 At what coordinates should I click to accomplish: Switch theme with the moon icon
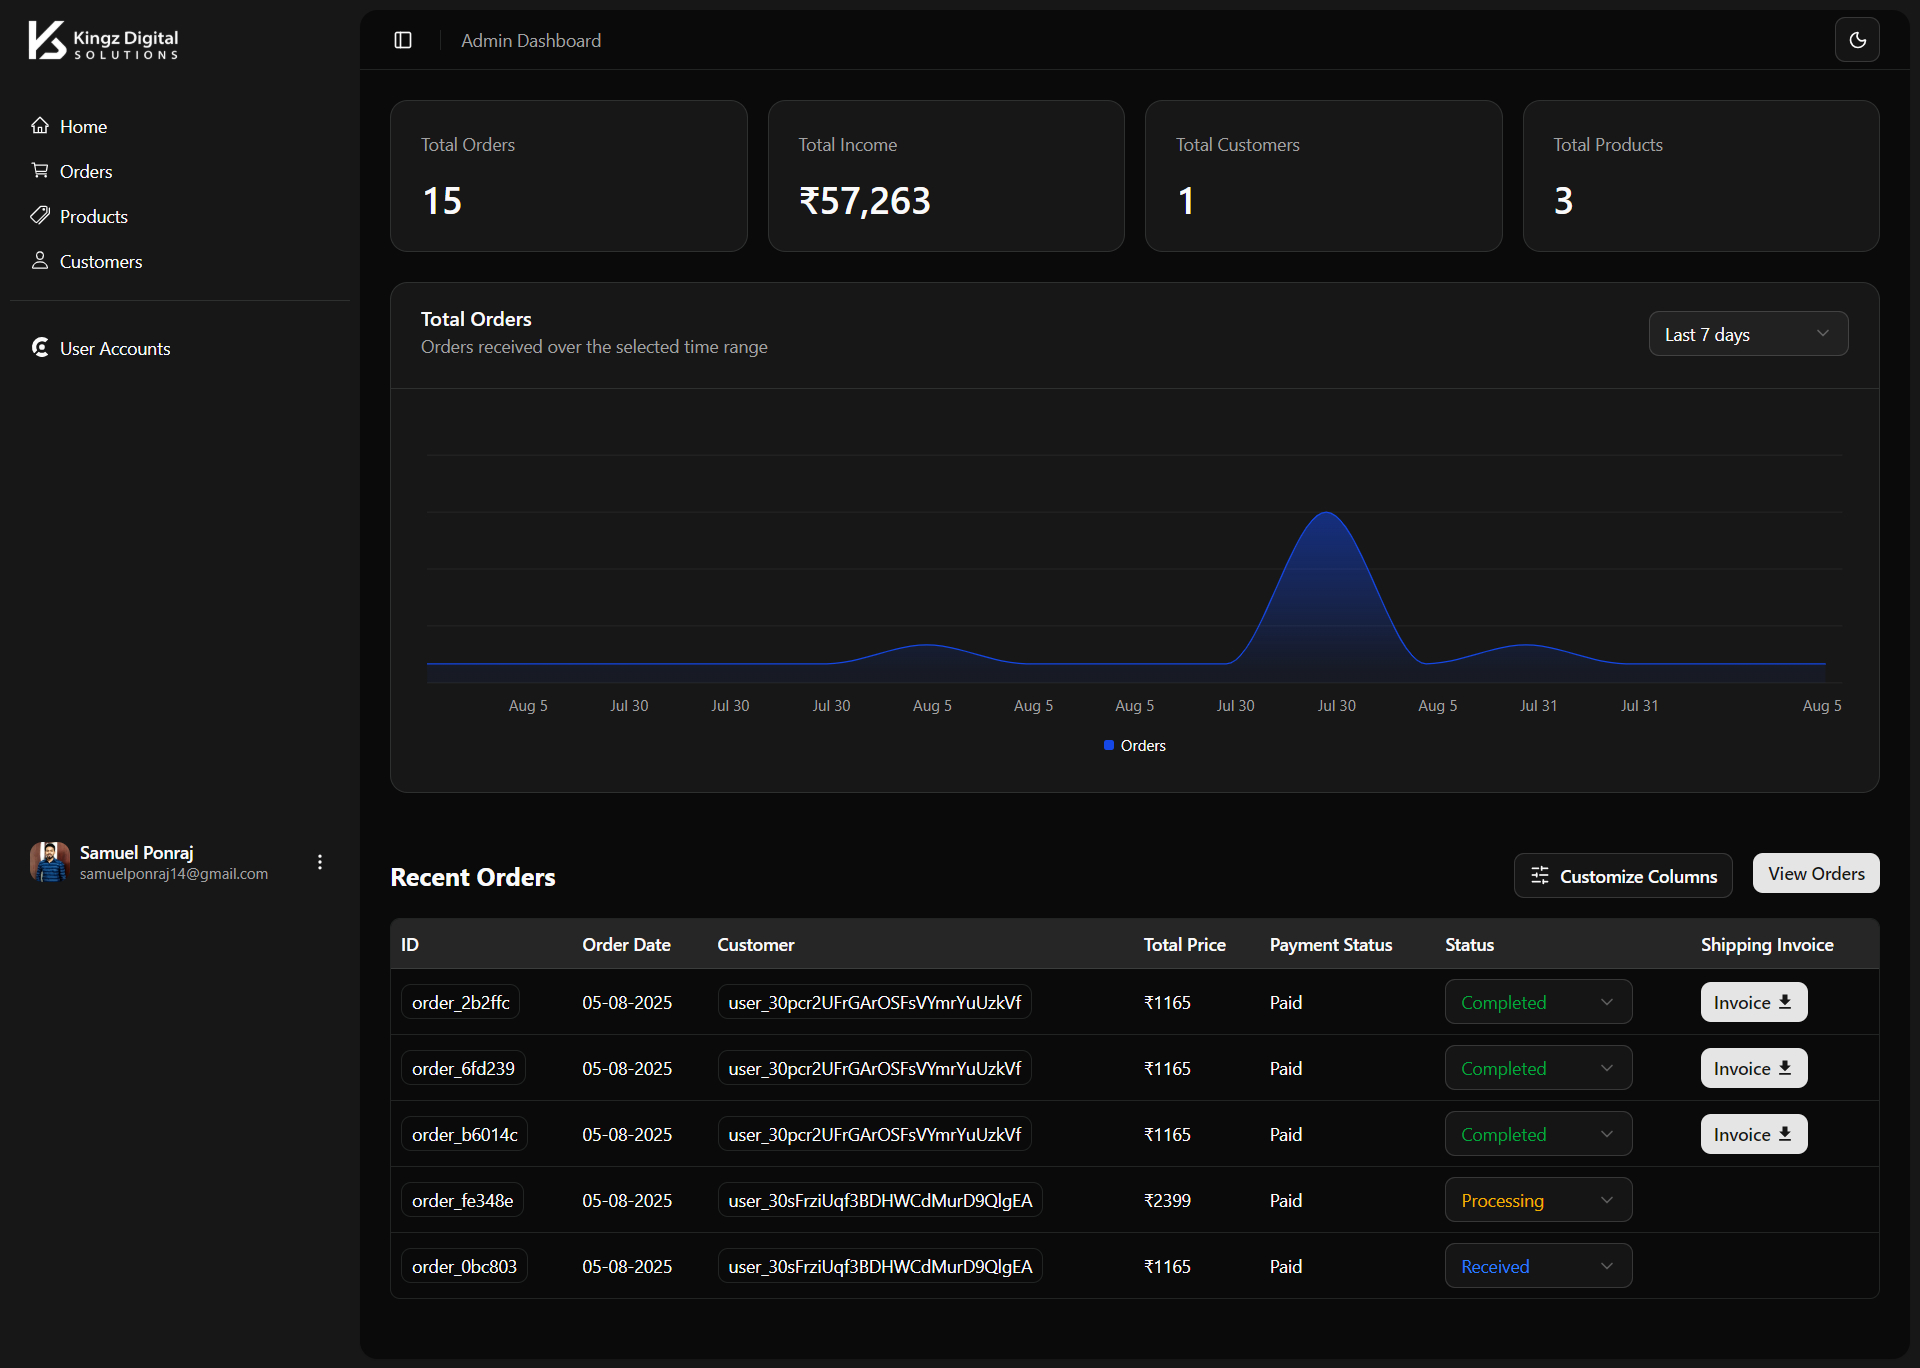click(x=1857, y=40)
